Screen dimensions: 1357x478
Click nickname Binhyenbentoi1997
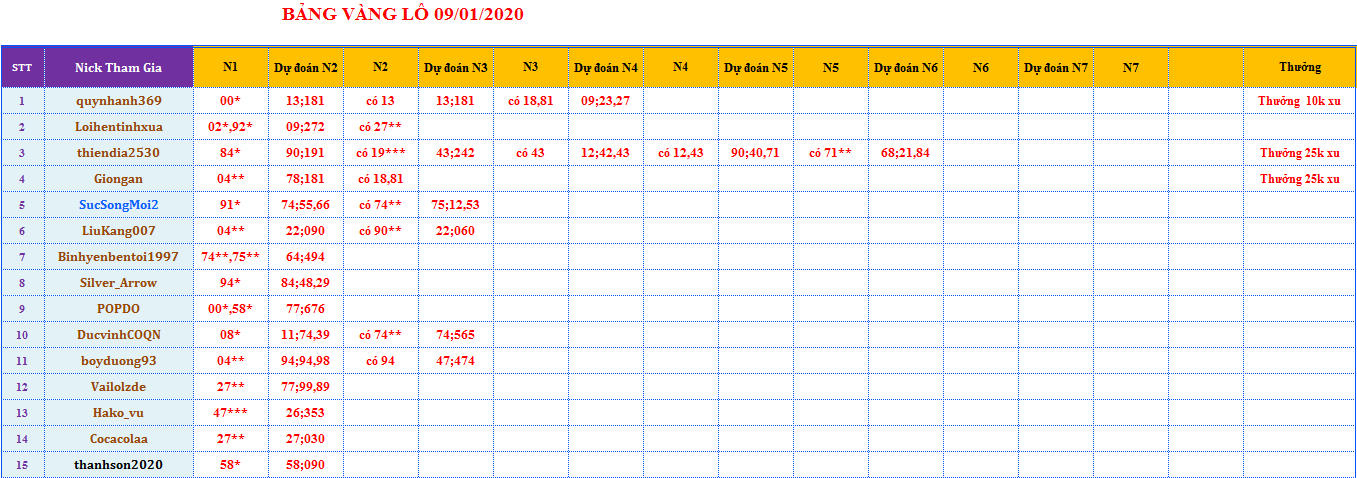[x=119, y=256]
